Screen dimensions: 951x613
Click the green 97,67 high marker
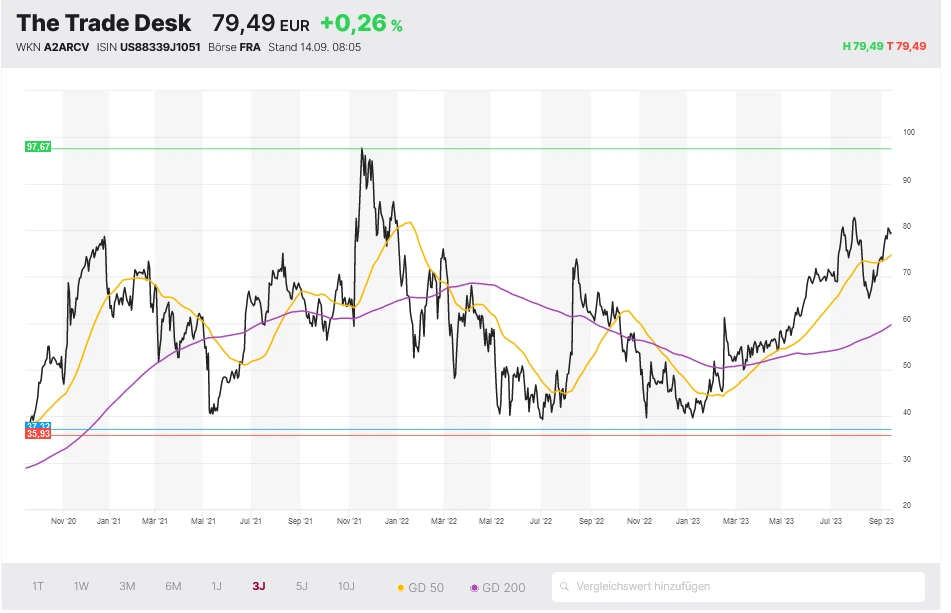[38, 147]
